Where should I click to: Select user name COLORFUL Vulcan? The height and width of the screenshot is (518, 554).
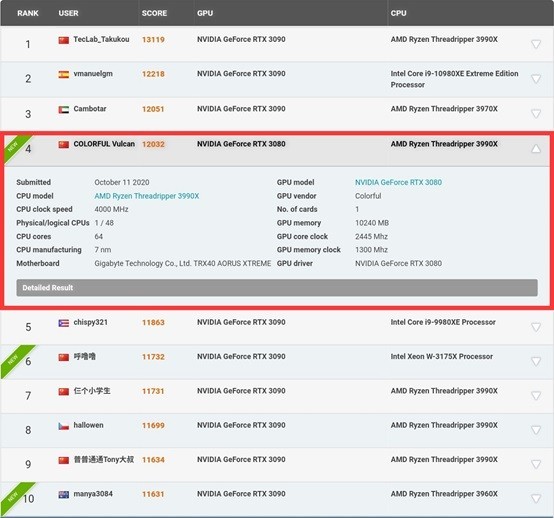[104, 144]
